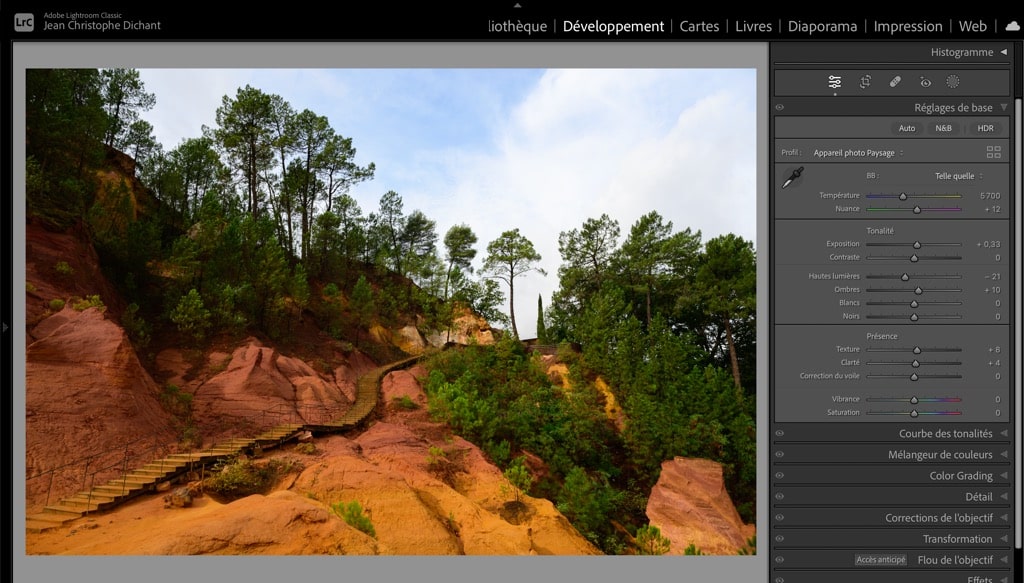Toggle Courbe des tonalités eye switch

pyautogui.click(x=780, y=434)
